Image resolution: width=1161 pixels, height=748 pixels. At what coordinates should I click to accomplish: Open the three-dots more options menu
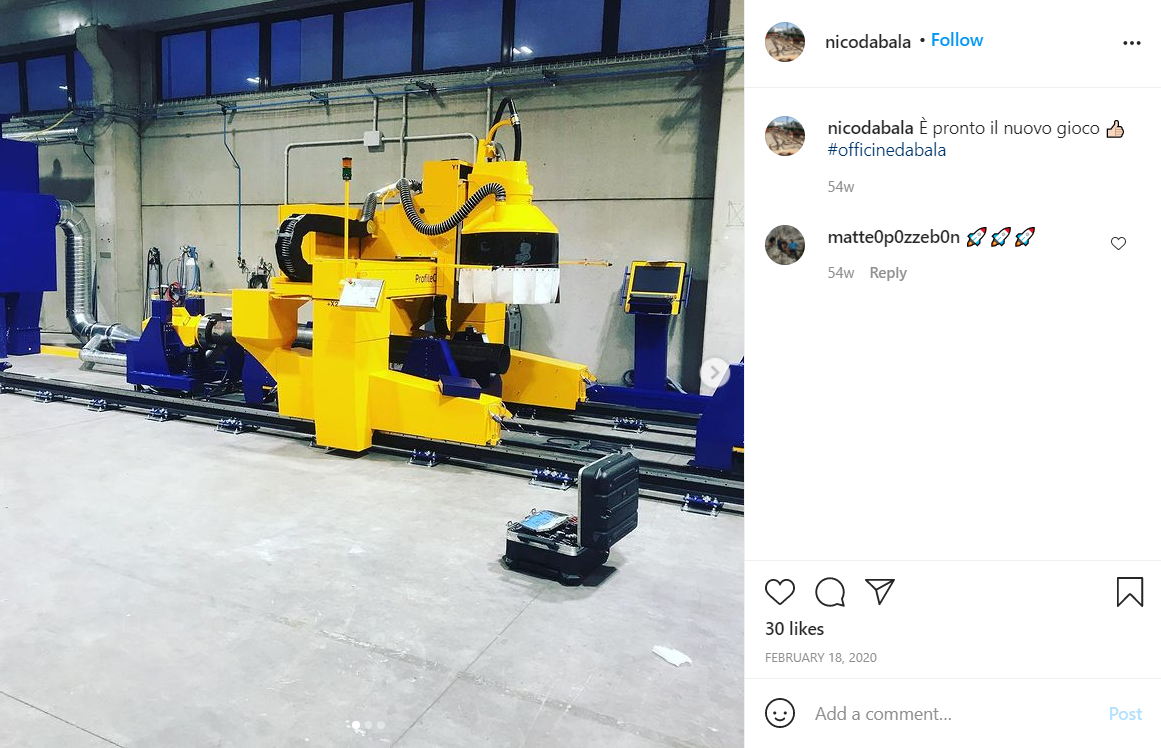pos(1131,43)
